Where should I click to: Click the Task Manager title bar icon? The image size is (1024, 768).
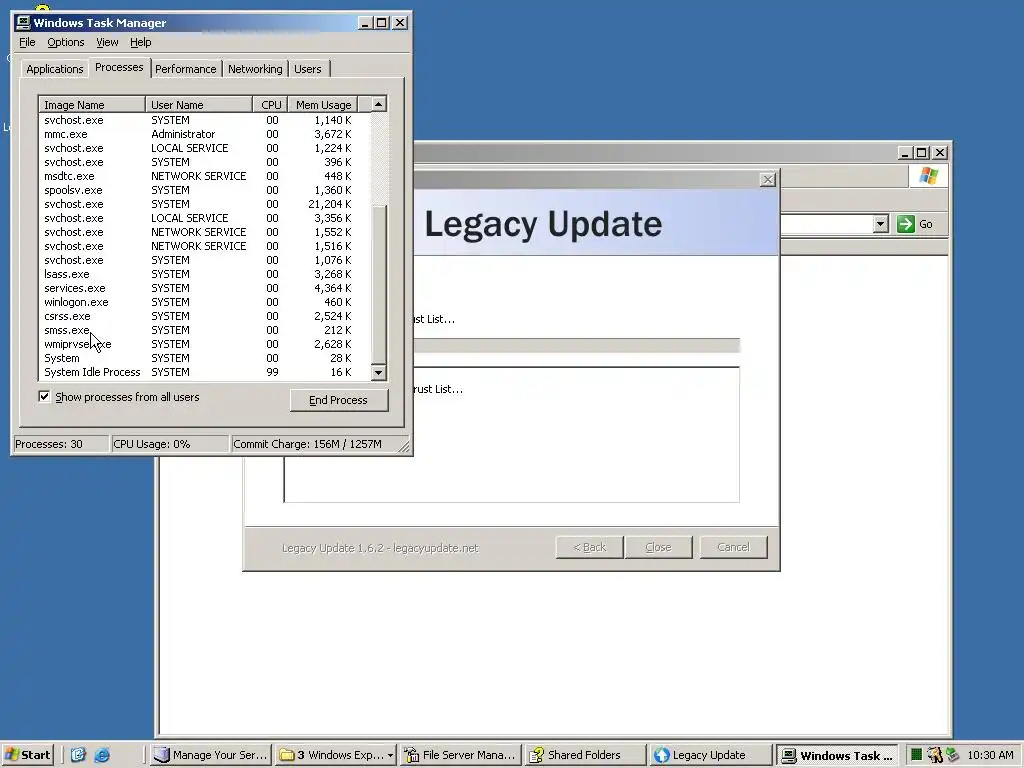click(x=24, y=23)
